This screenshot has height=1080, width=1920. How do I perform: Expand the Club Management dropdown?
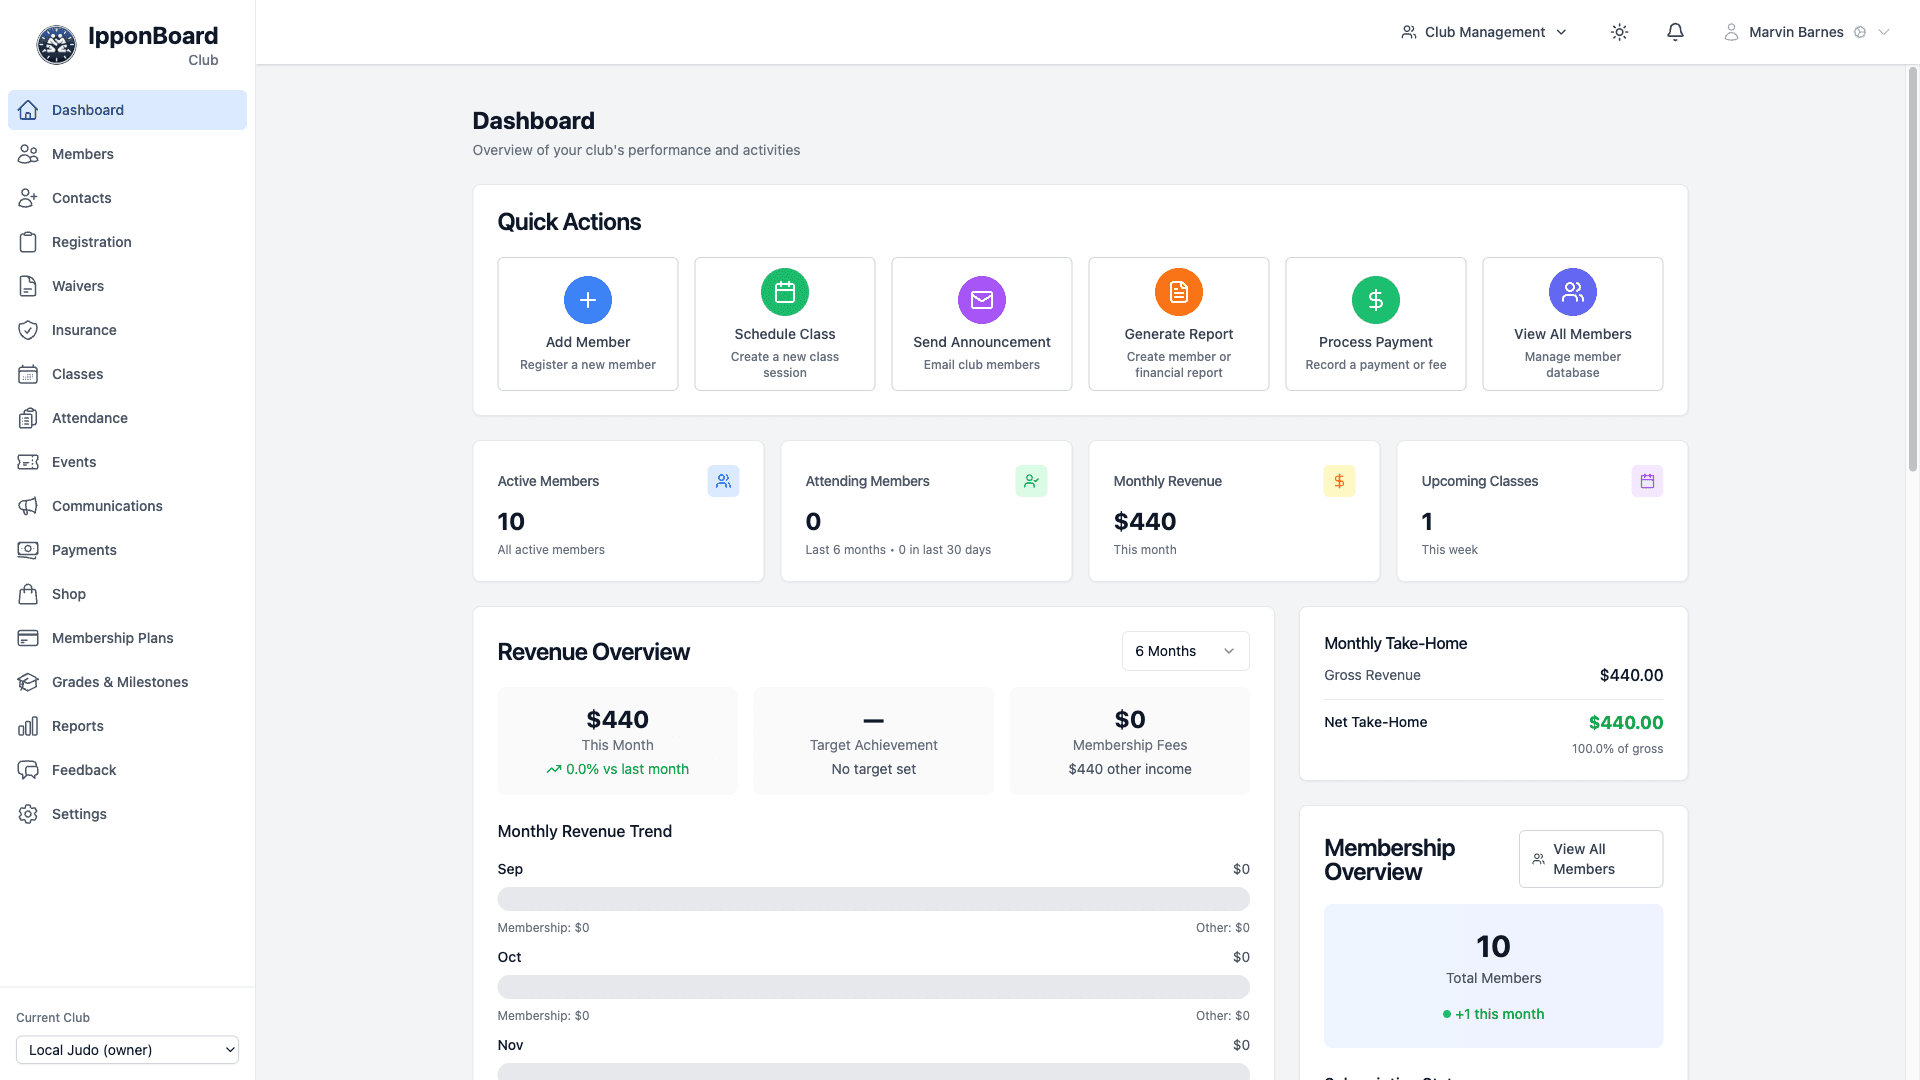[x=1483, y=32]
